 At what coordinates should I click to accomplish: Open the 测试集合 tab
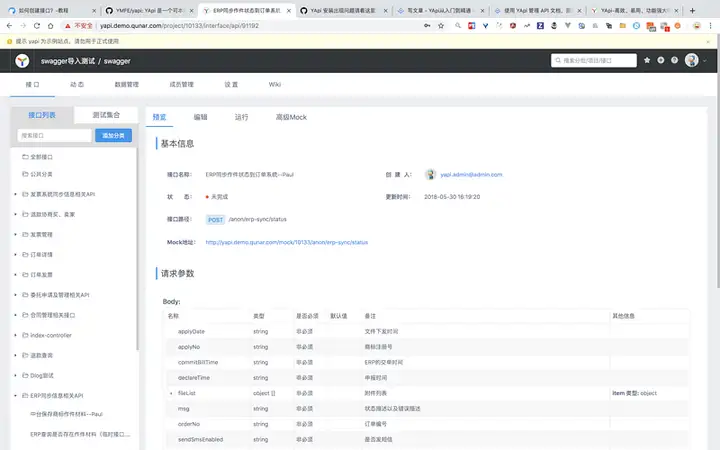point(106,115)
